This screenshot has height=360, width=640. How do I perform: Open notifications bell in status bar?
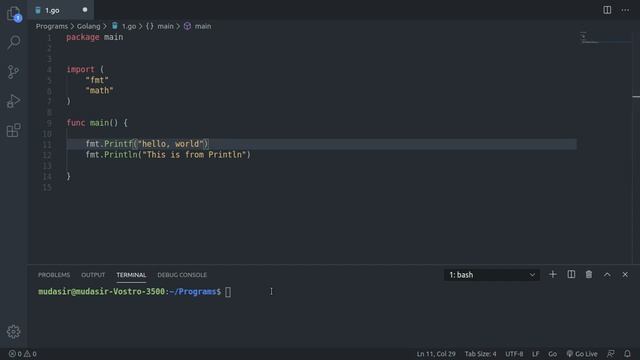point(627,354)
